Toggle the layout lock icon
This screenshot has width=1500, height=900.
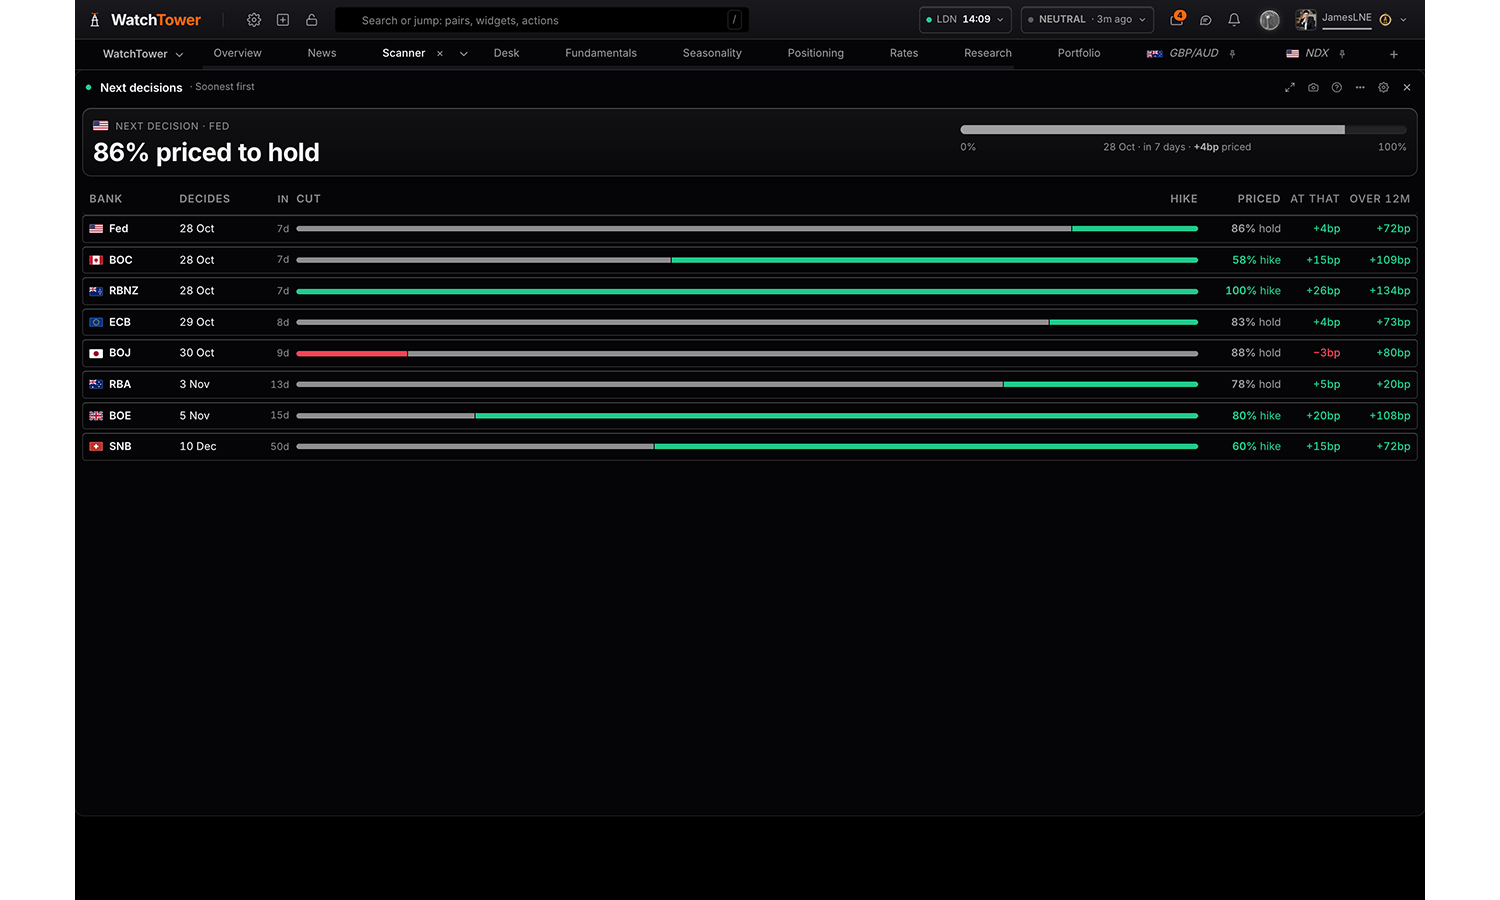(312, 20)
